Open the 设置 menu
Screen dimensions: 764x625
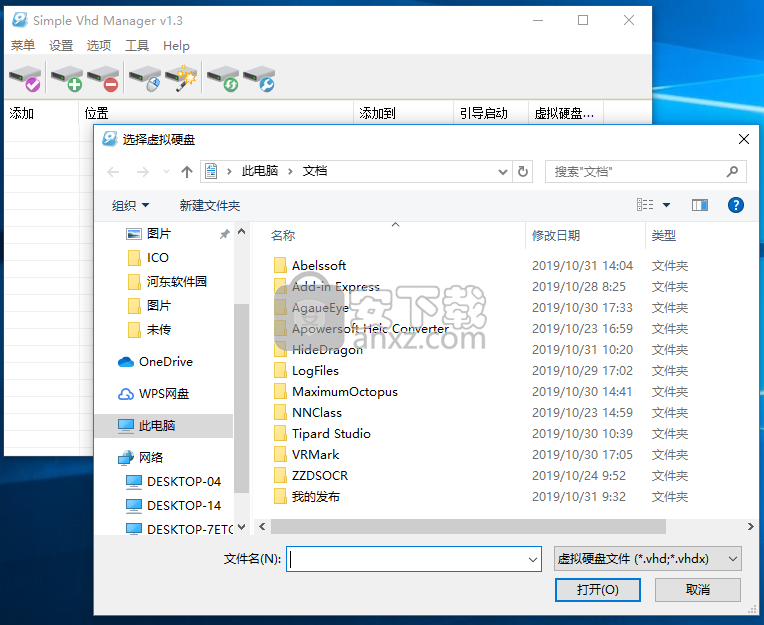click(x=61, y=46)
